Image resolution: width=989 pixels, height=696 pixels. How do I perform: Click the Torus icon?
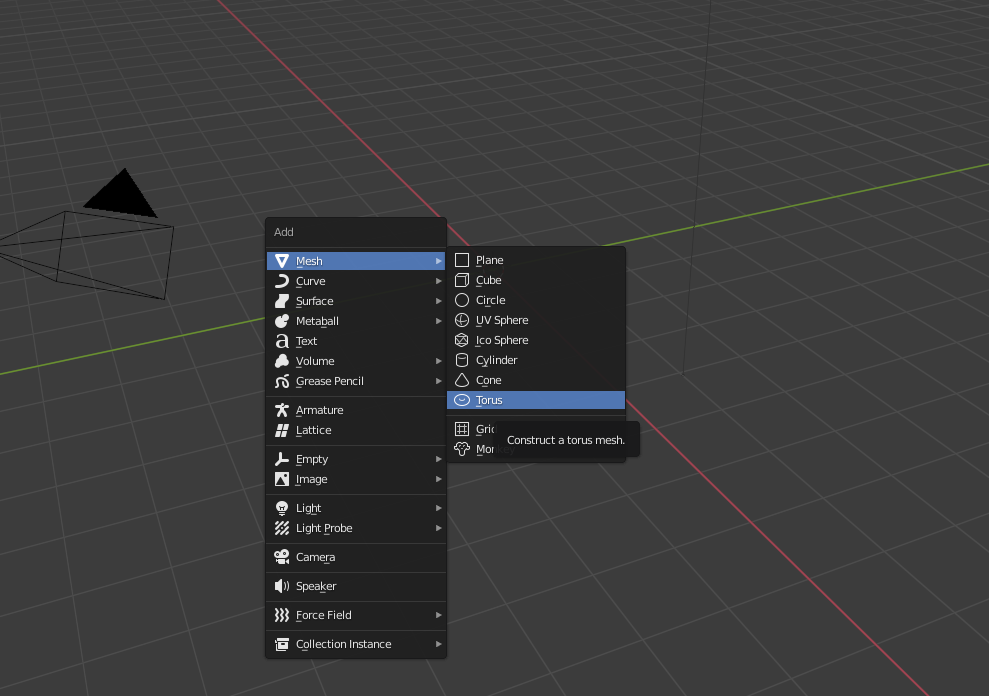pos(462,400)
